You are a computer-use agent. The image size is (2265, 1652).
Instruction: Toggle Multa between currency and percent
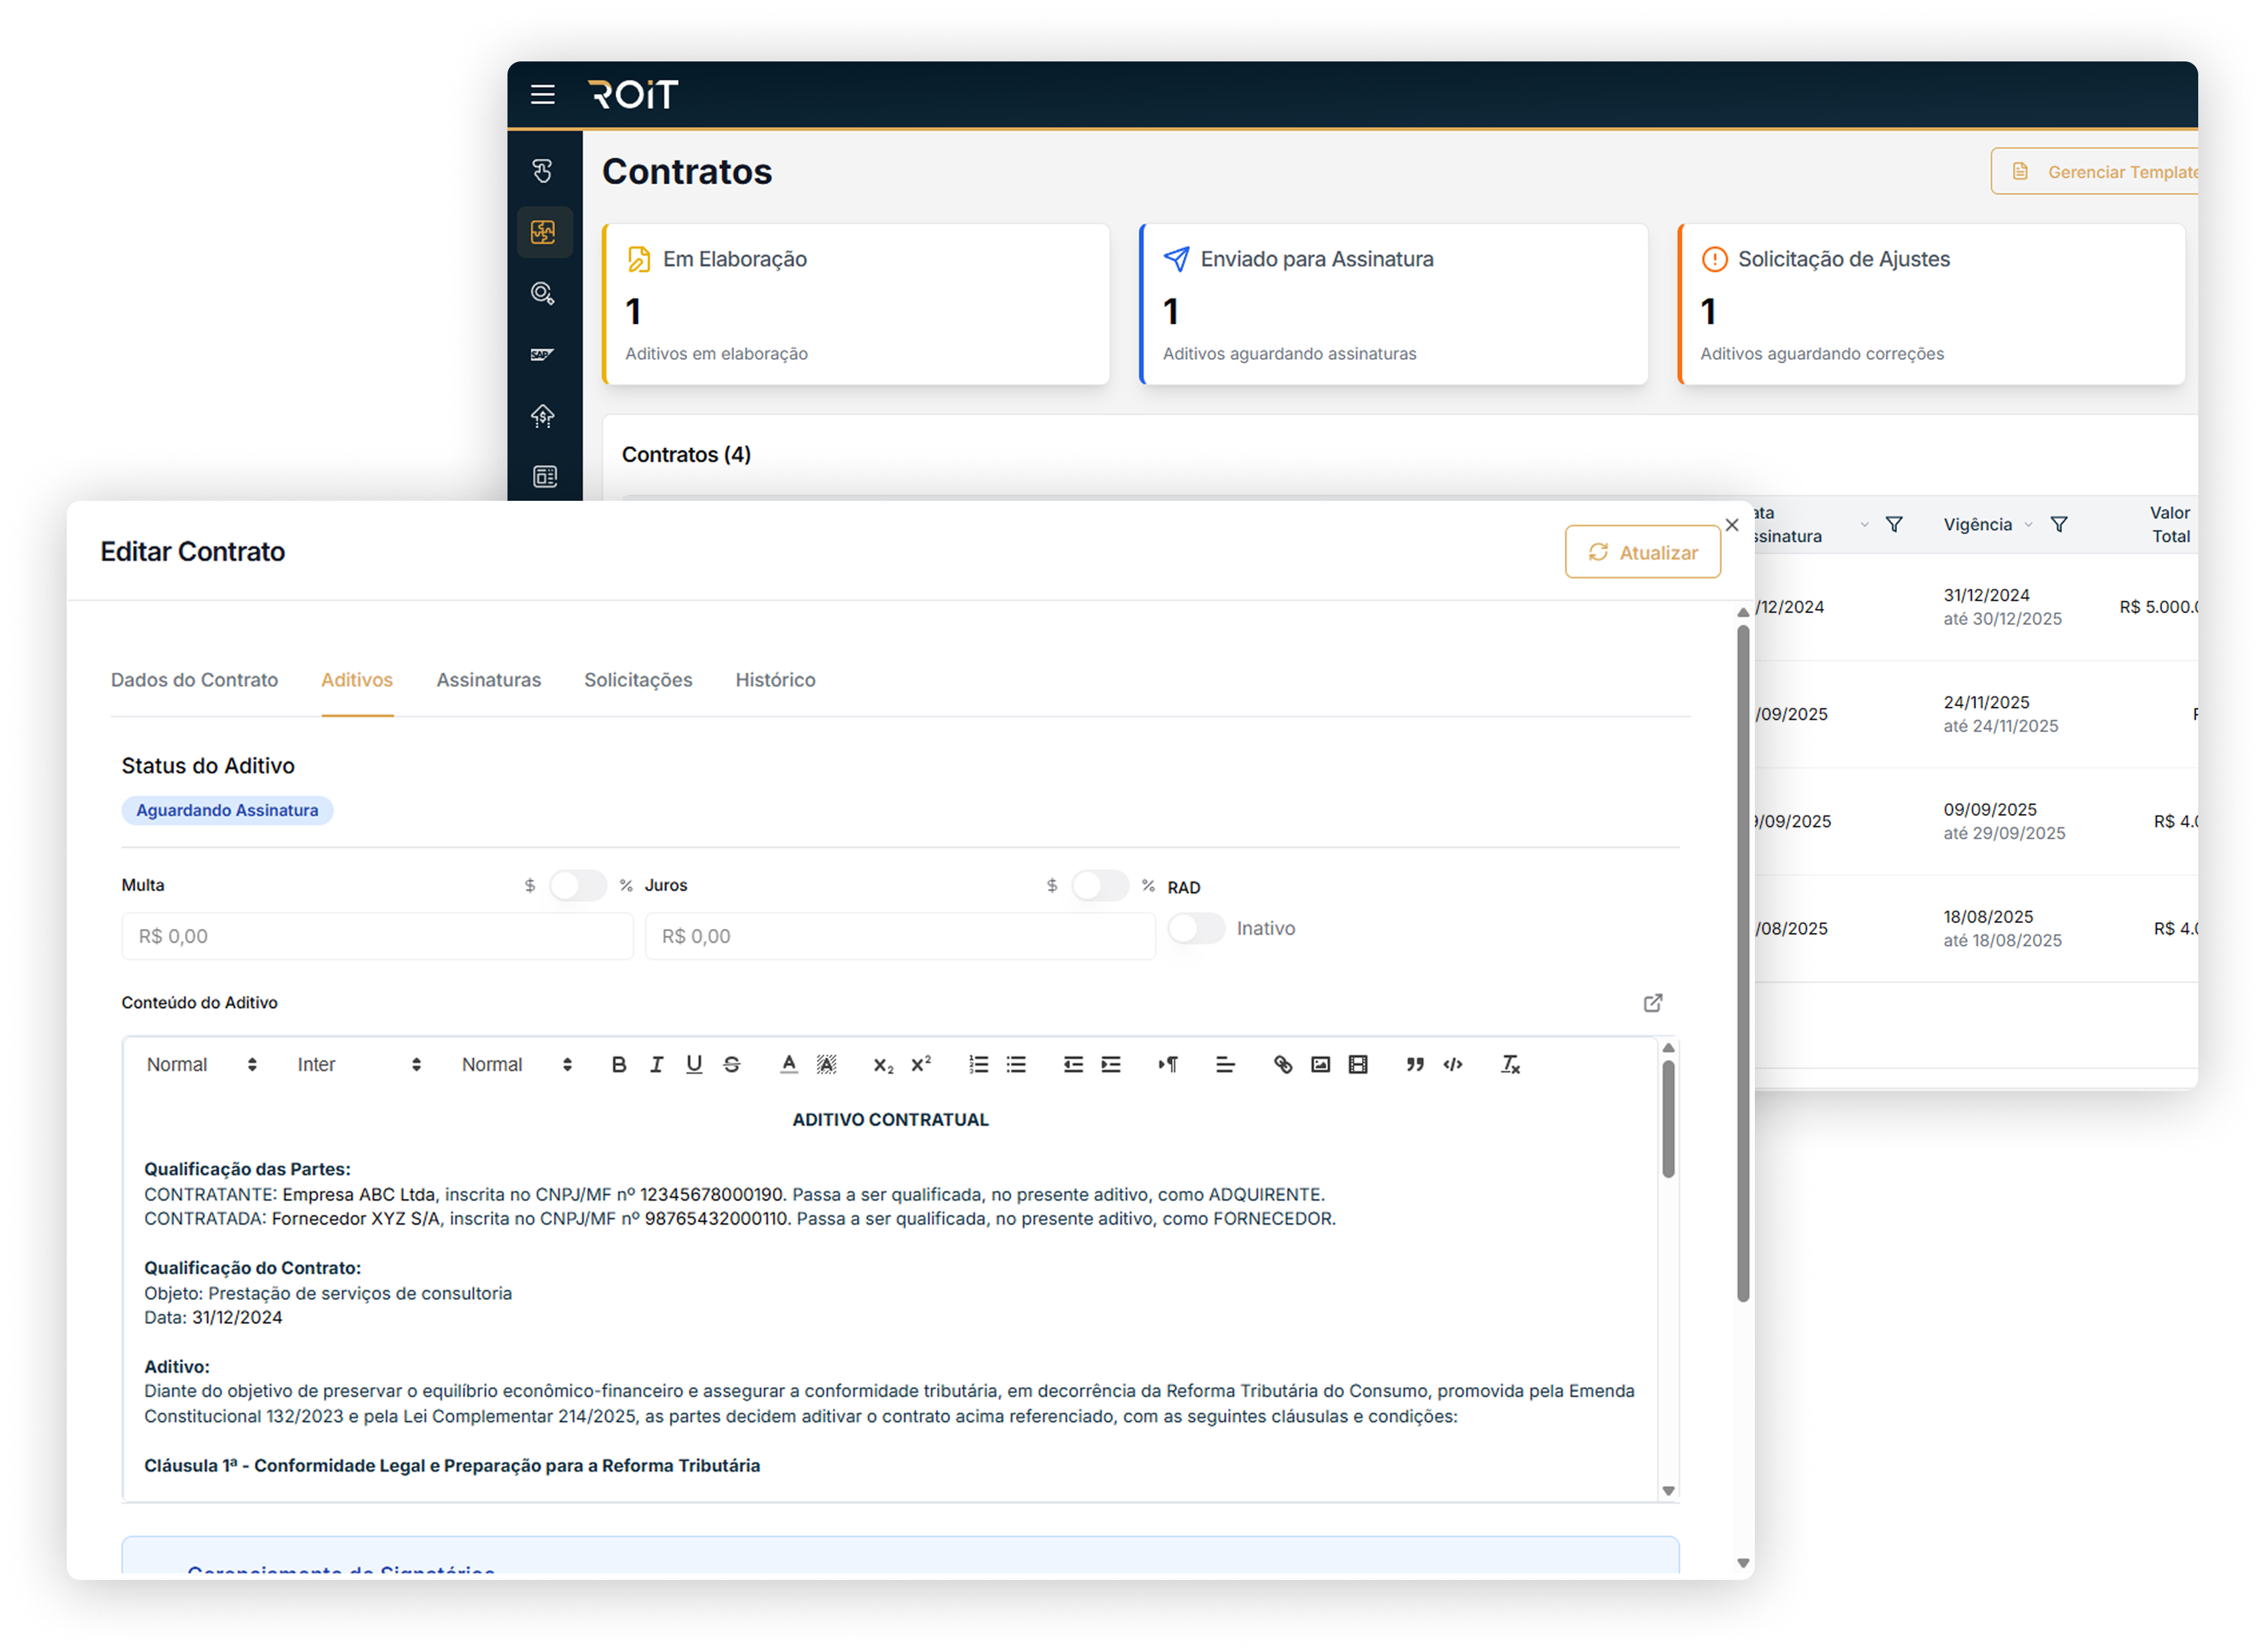pos(578,886)
